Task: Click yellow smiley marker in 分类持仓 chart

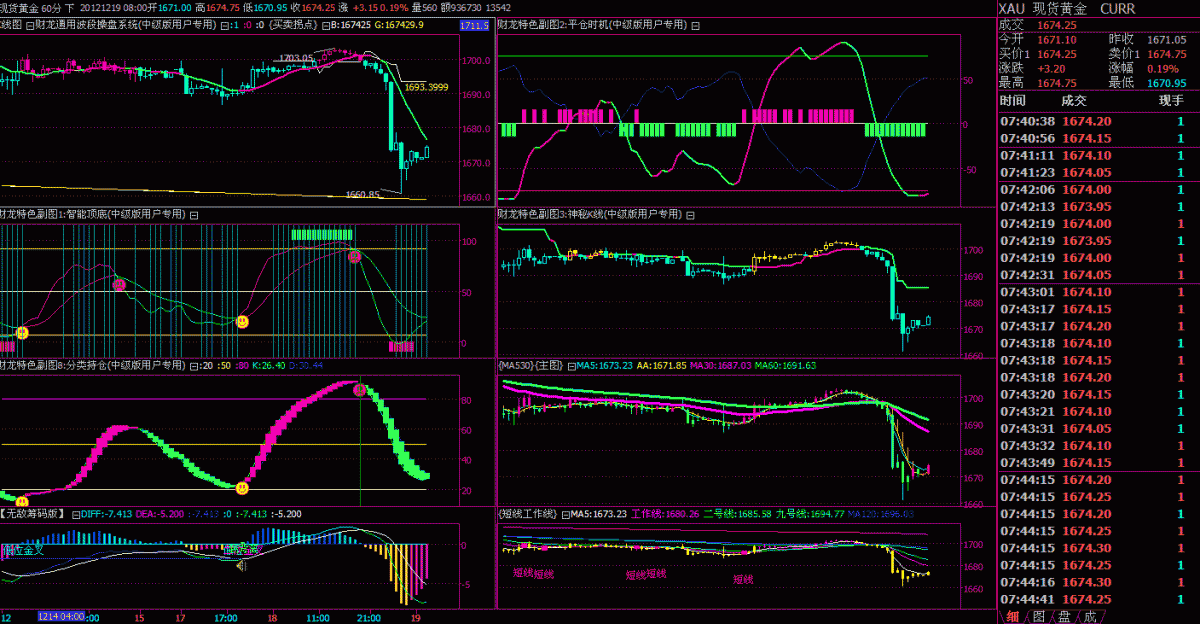Action: click(x=241, y=488)
